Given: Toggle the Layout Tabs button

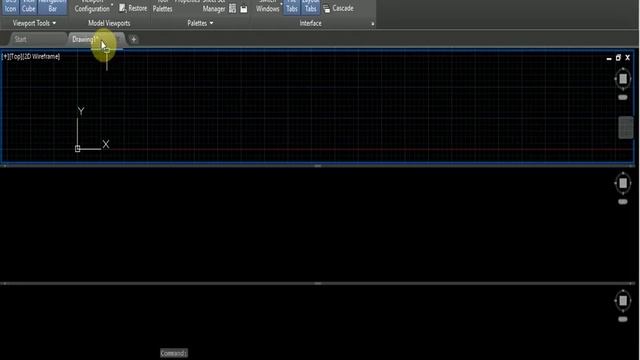Looking at the screenshot, I should click(x=311, y=7).
